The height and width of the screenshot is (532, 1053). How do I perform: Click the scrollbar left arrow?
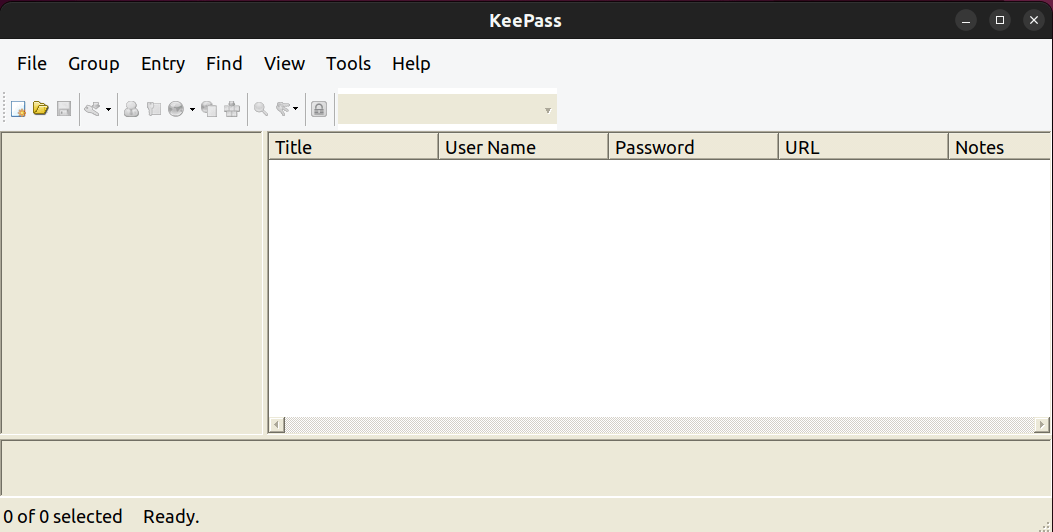click(x=277, y=425)
